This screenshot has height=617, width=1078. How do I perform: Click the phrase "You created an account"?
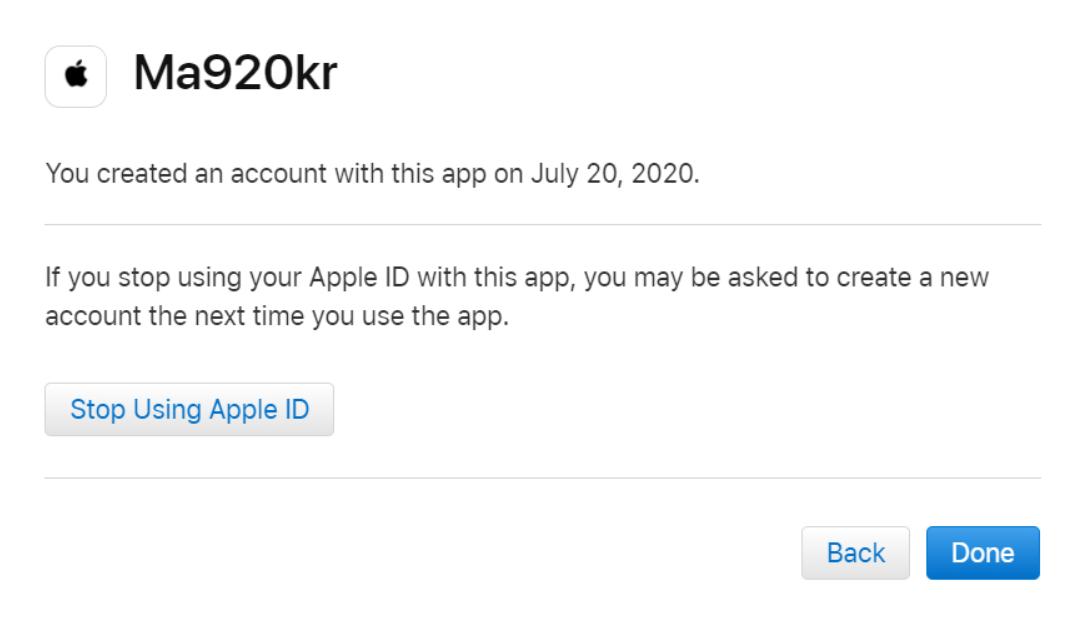(186, 174)
